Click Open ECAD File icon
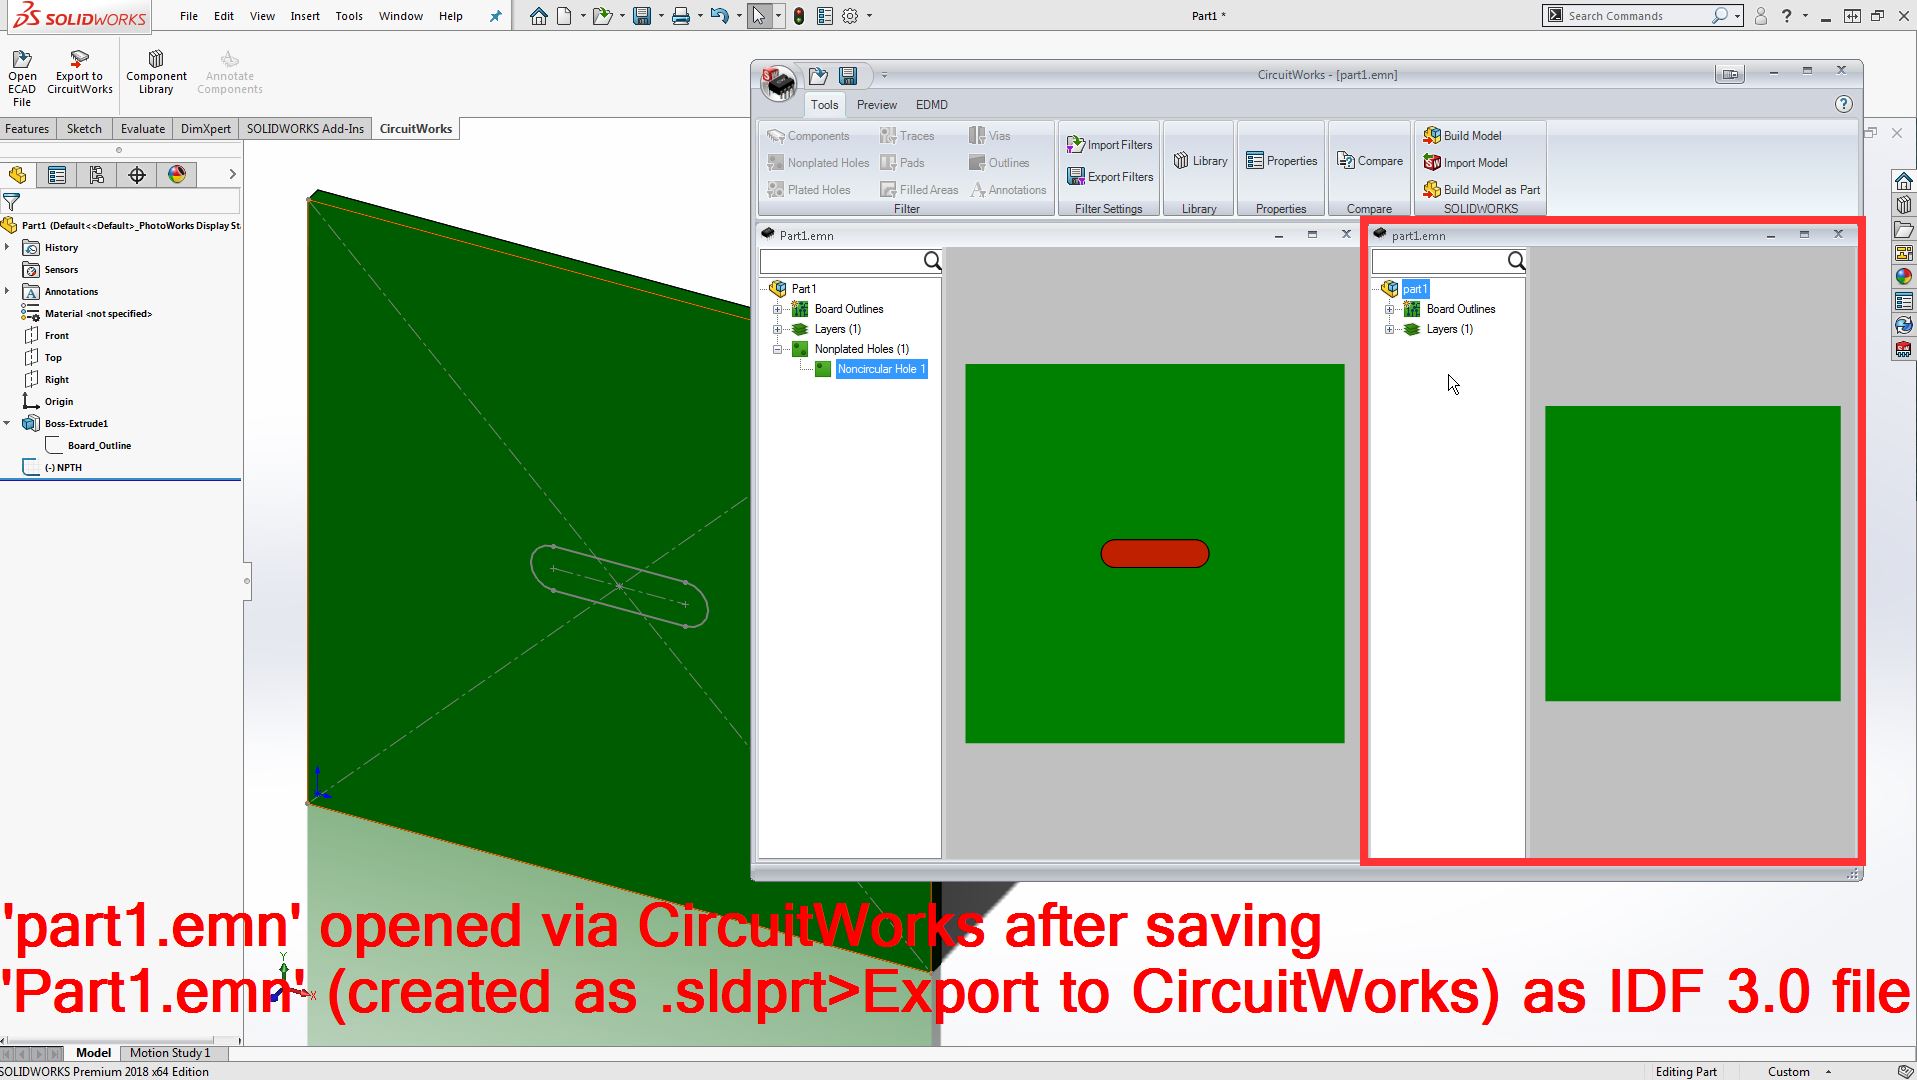1917x1080 pixels. (22, 59)
